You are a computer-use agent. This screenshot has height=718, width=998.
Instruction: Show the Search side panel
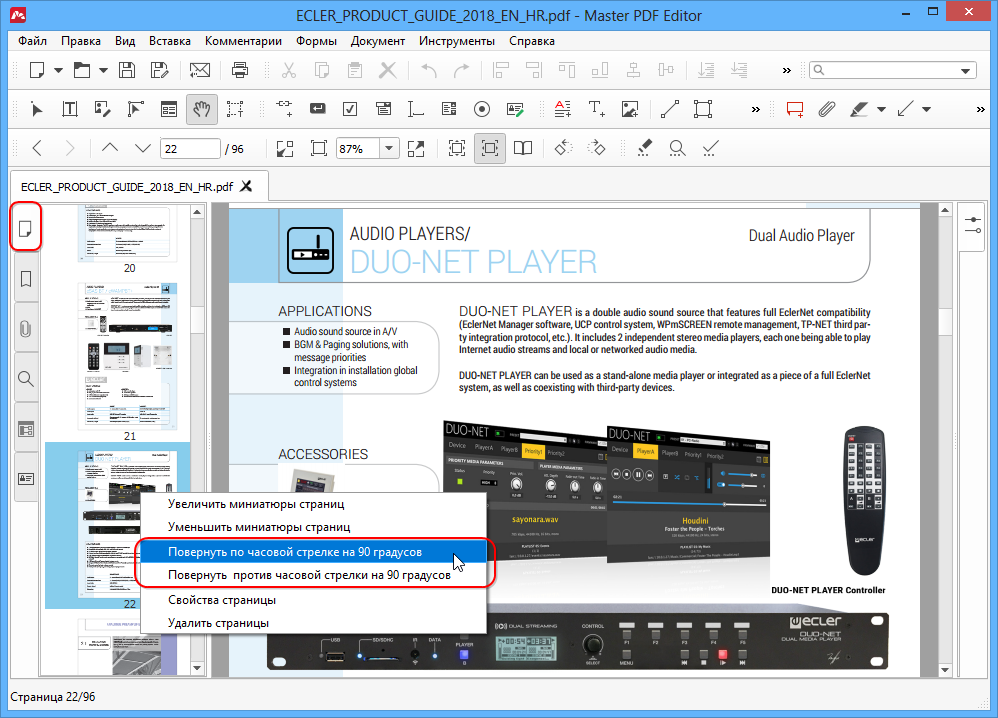(25, 379)
